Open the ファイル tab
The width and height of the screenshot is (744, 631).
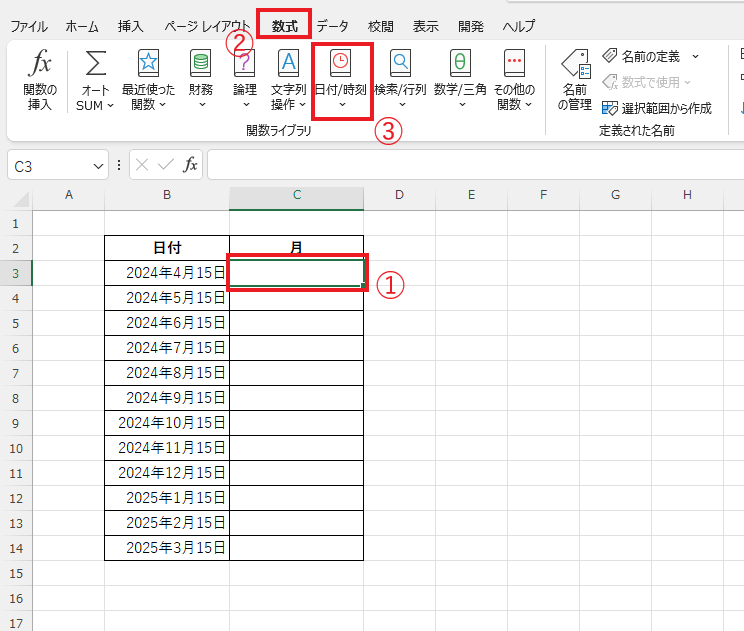tap(29, 26)
